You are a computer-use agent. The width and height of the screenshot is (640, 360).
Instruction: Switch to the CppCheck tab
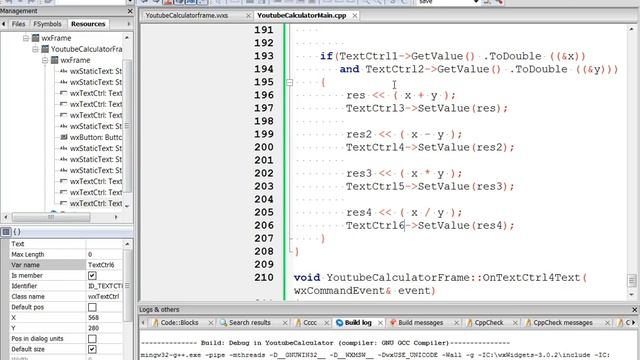click(489, 322)
